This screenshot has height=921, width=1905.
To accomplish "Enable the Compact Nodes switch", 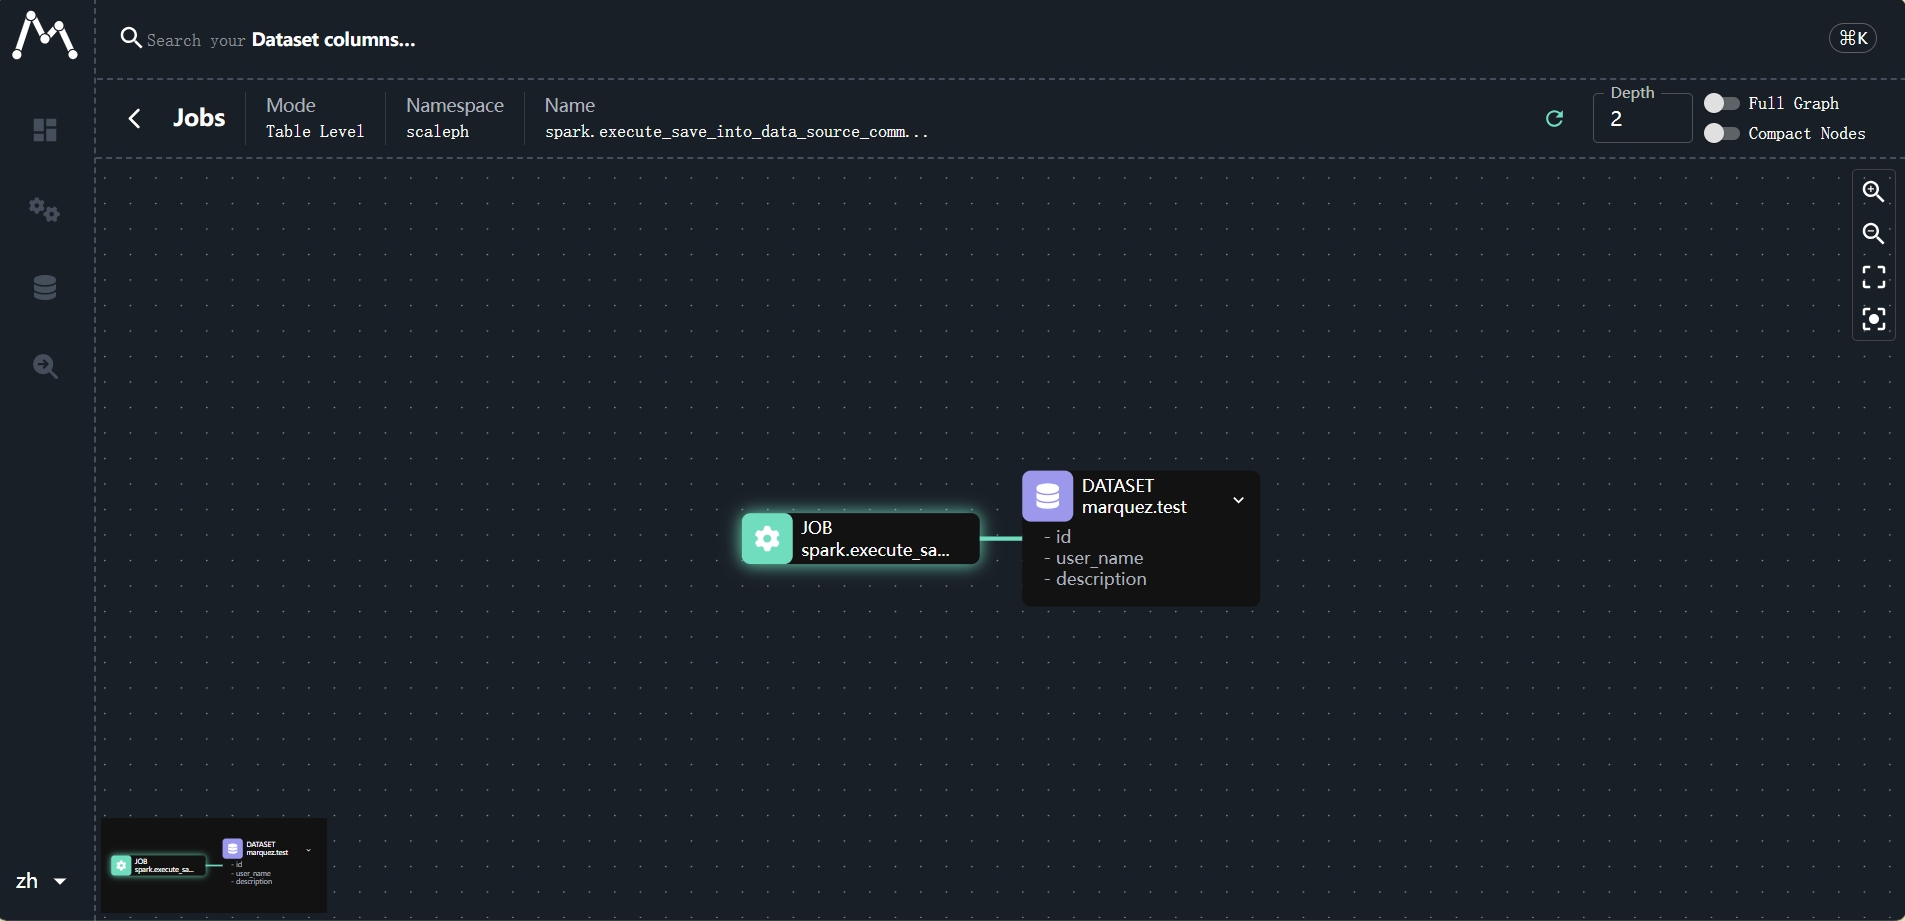I will point(1721,133).
